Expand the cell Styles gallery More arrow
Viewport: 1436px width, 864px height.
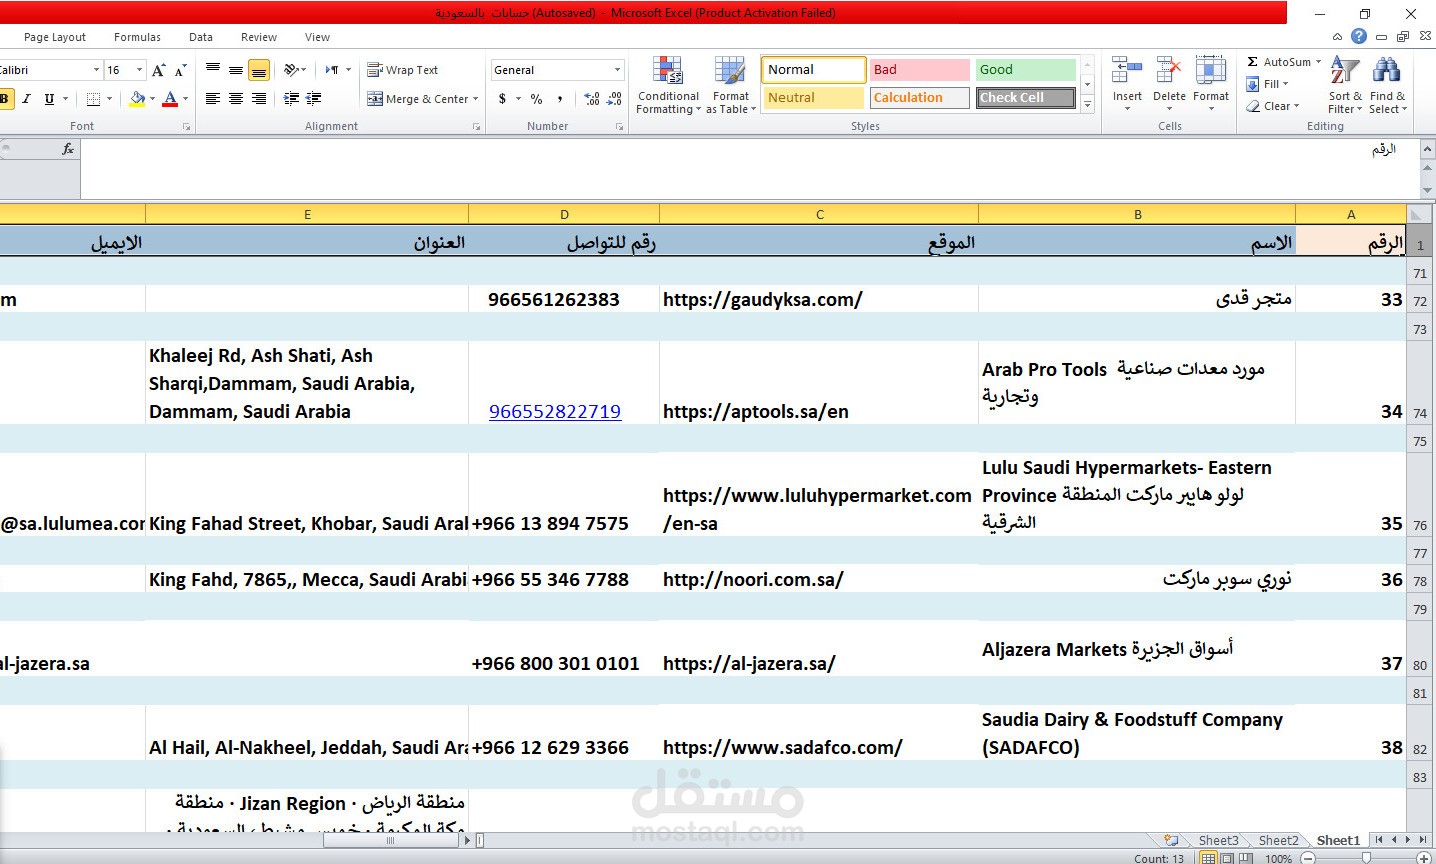point(1088,103)
